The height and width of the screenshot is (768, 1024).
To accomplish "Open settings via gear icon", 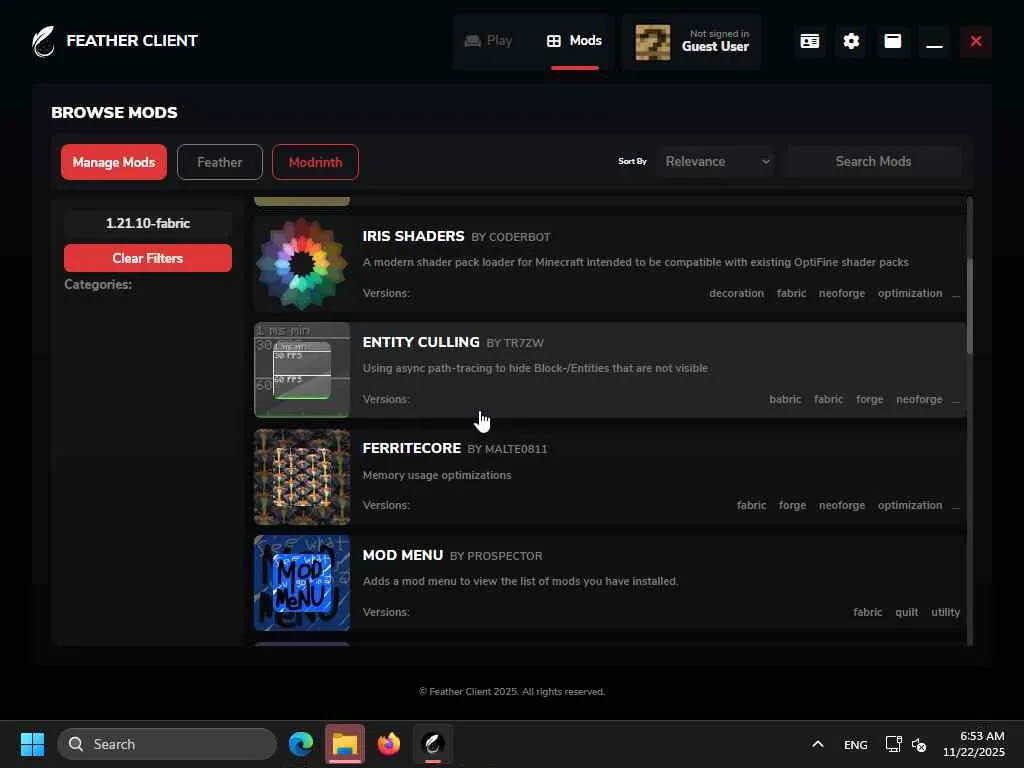I will [851, 41].
